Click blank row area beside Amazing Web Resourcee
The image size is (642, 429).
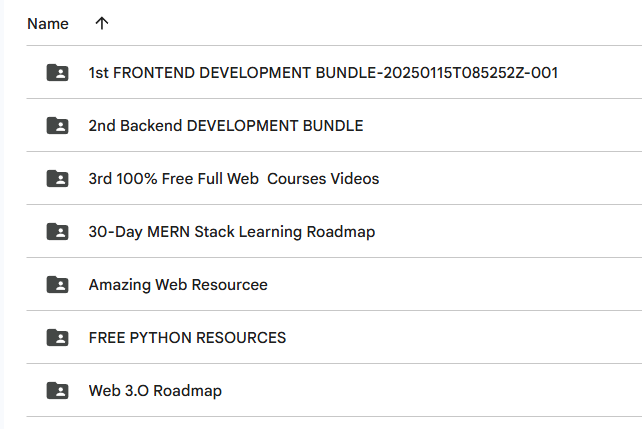coord(454,284)
